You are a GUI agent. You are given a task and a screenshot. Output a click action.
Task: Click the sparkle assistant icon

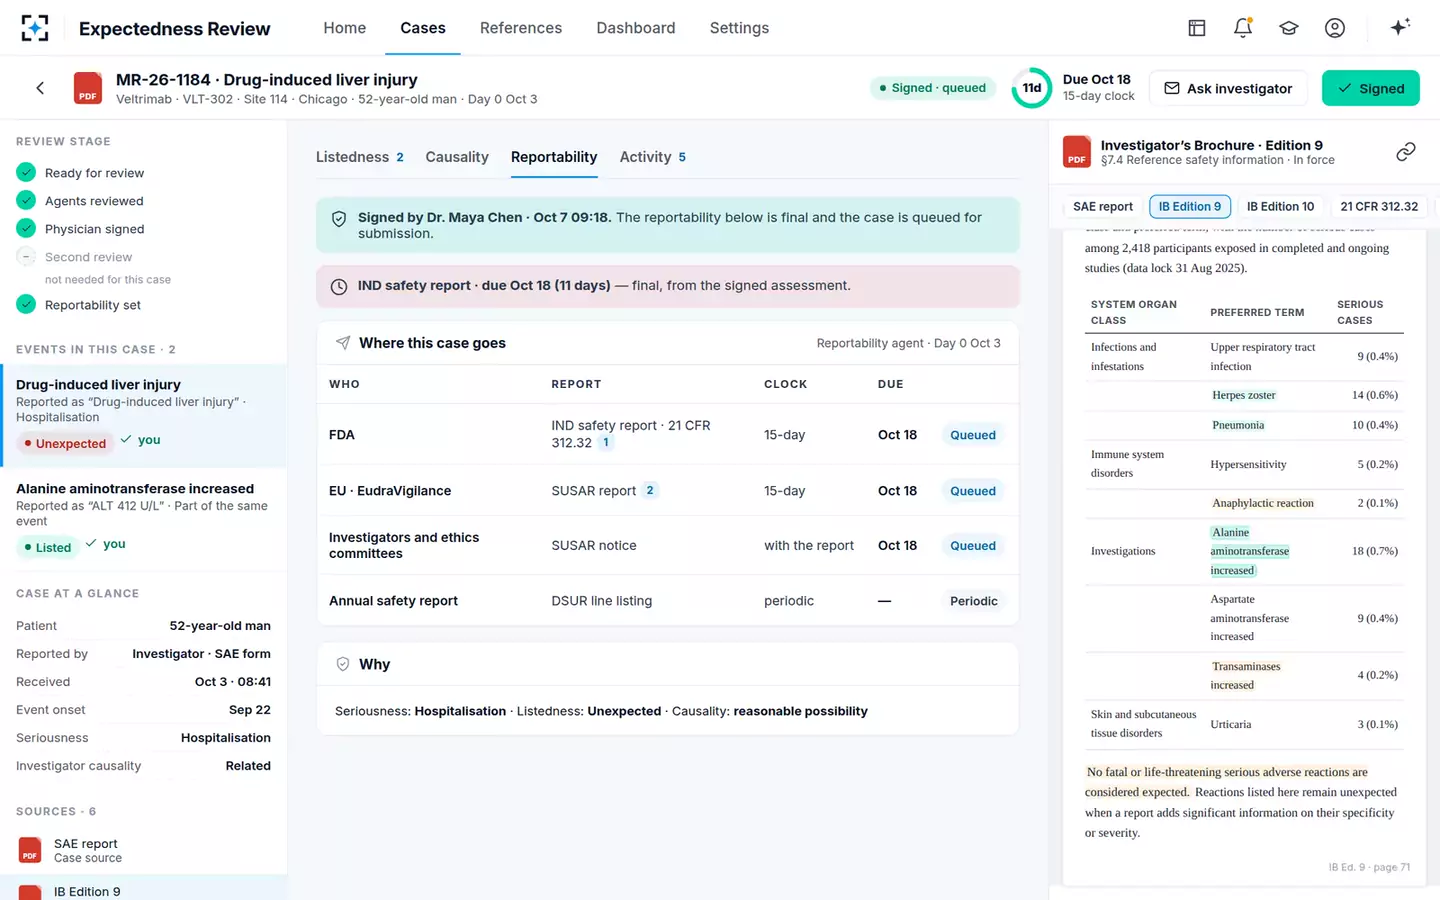tap(1400, 27)
